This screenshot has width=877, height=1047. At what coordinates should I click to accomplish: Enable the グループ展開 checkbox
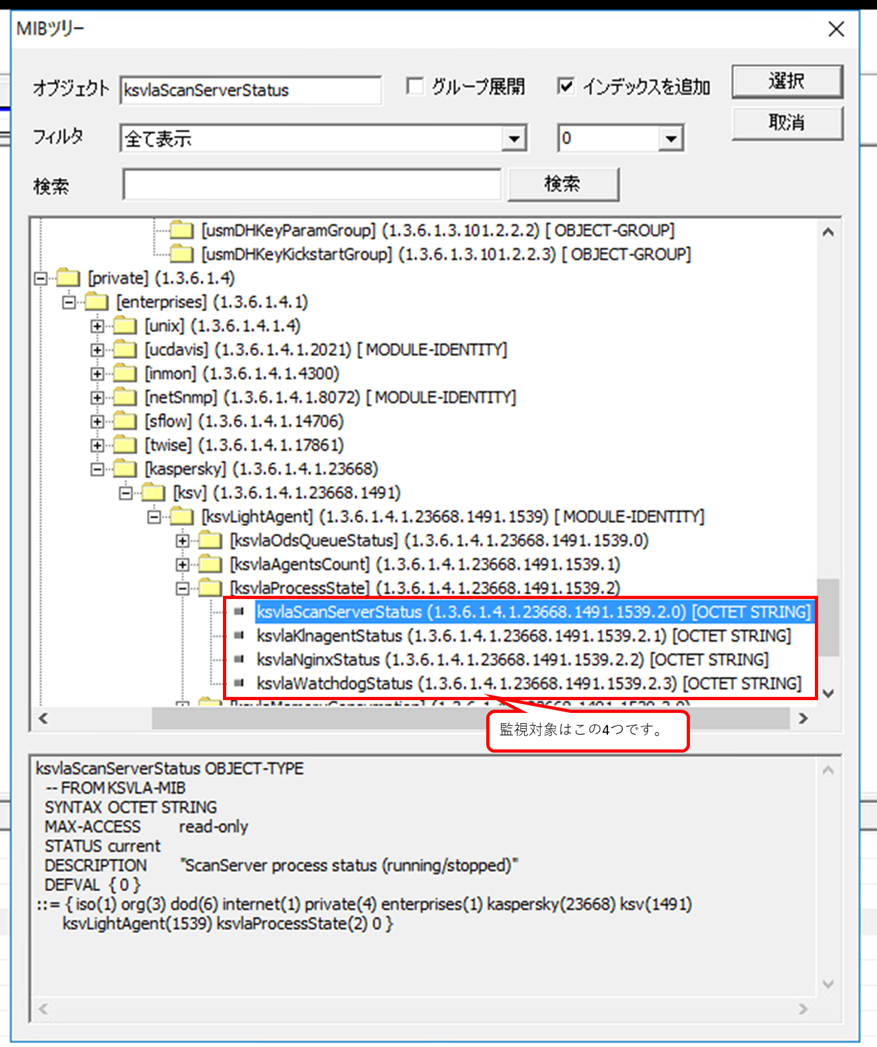(414, 86)
